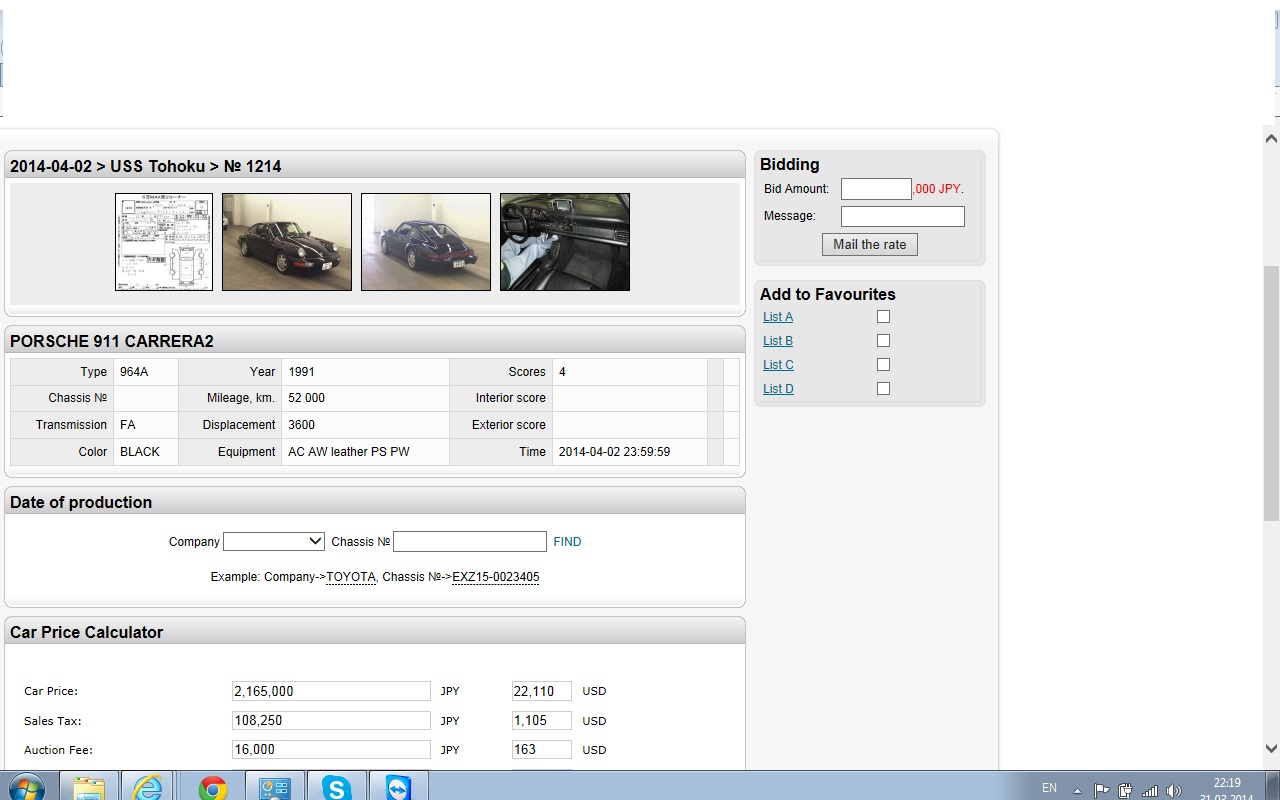1280x800 pixels.
Task: Open File Explorer from the taskbar
Action: [89, 786]
